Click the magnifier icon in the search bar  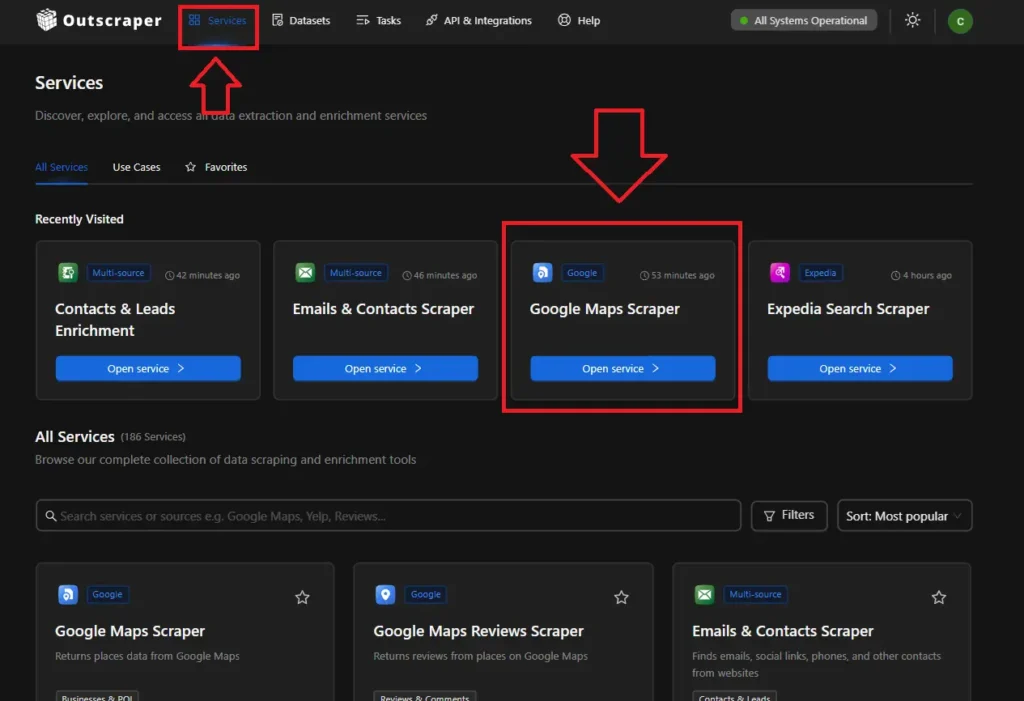pos(51,515)
